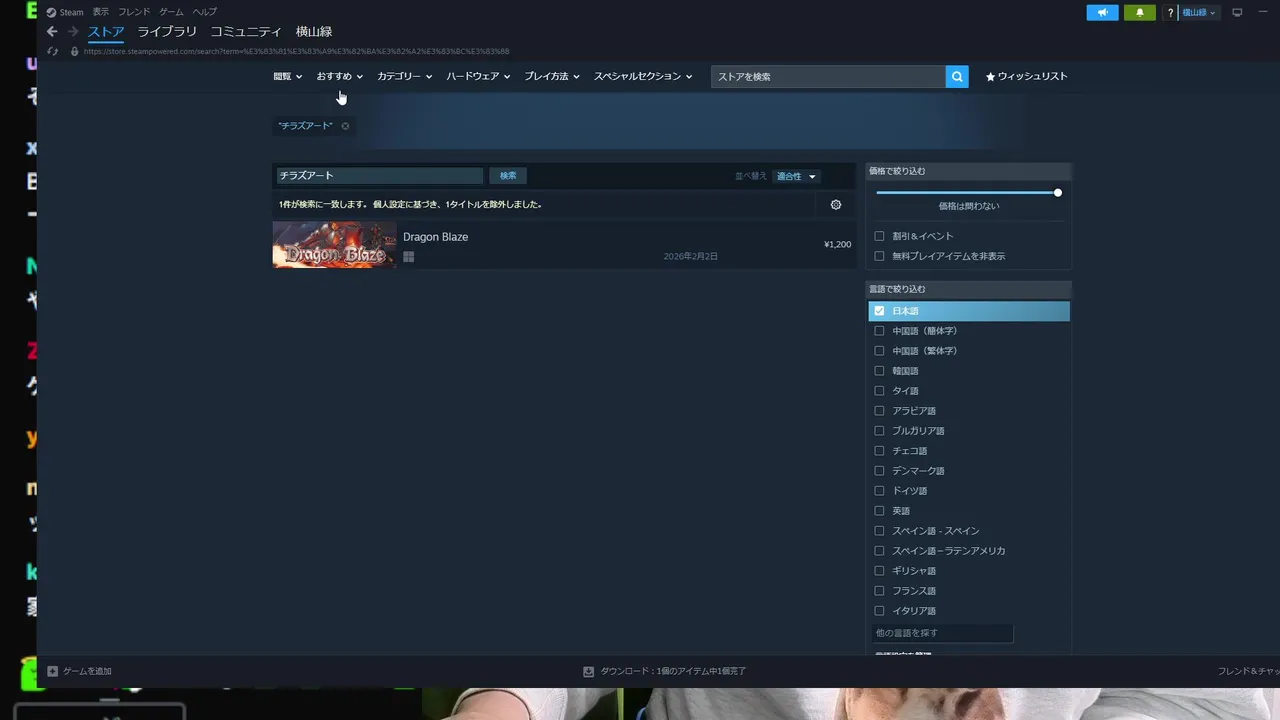Check the イタリア語 language filter
Viewport: 1280px width, 720px height.
click(879, 611)
